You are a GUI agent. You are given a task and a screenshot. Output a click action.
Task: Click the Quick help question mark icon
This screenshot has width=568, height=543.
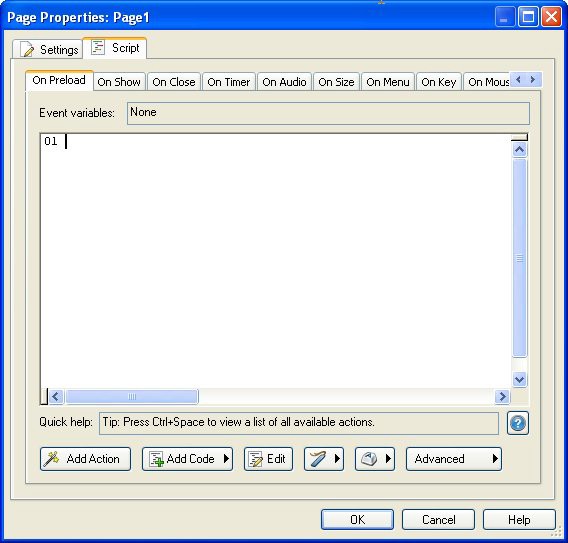pyautogui.click(x=518, y=423)
